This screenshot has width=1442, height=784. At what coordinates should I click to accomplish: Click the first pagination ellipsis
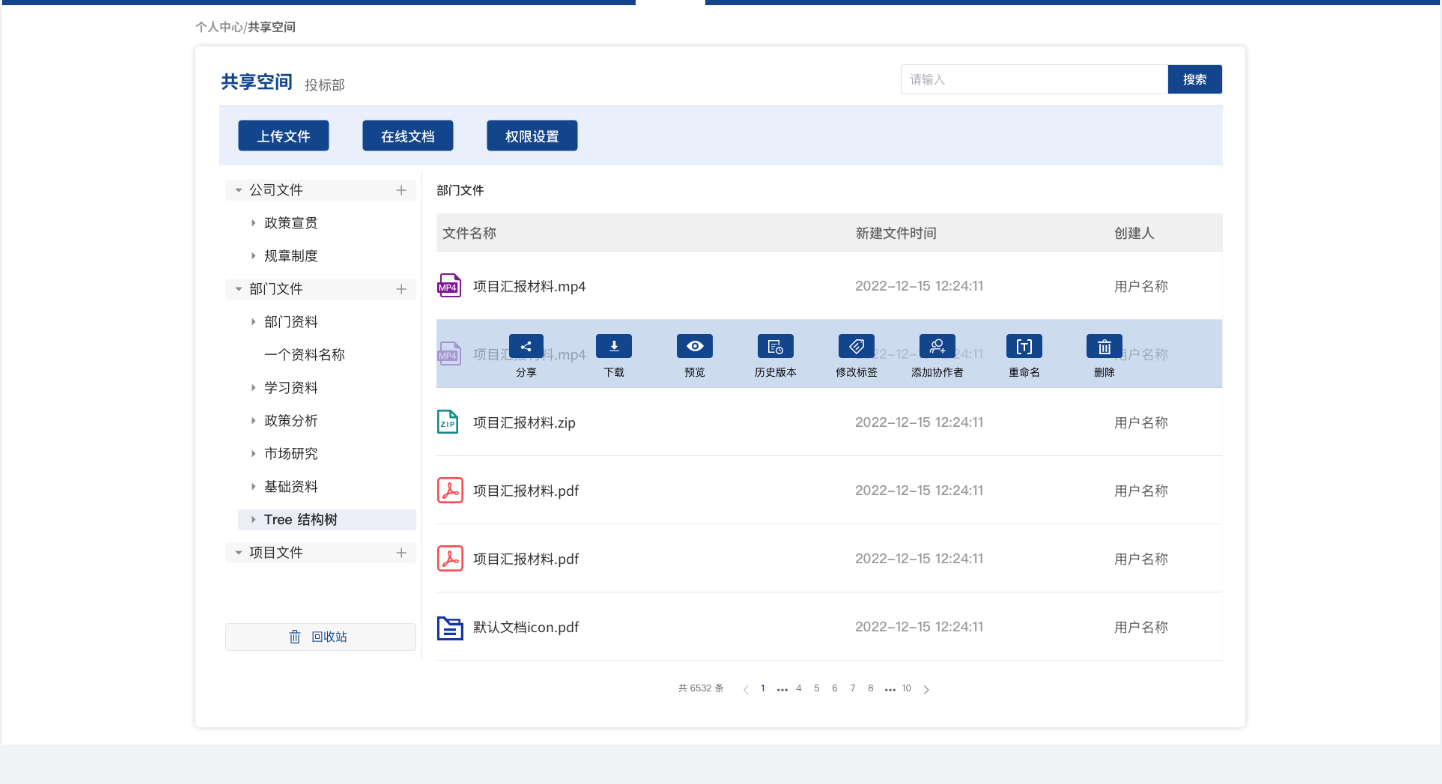[782, 689]
